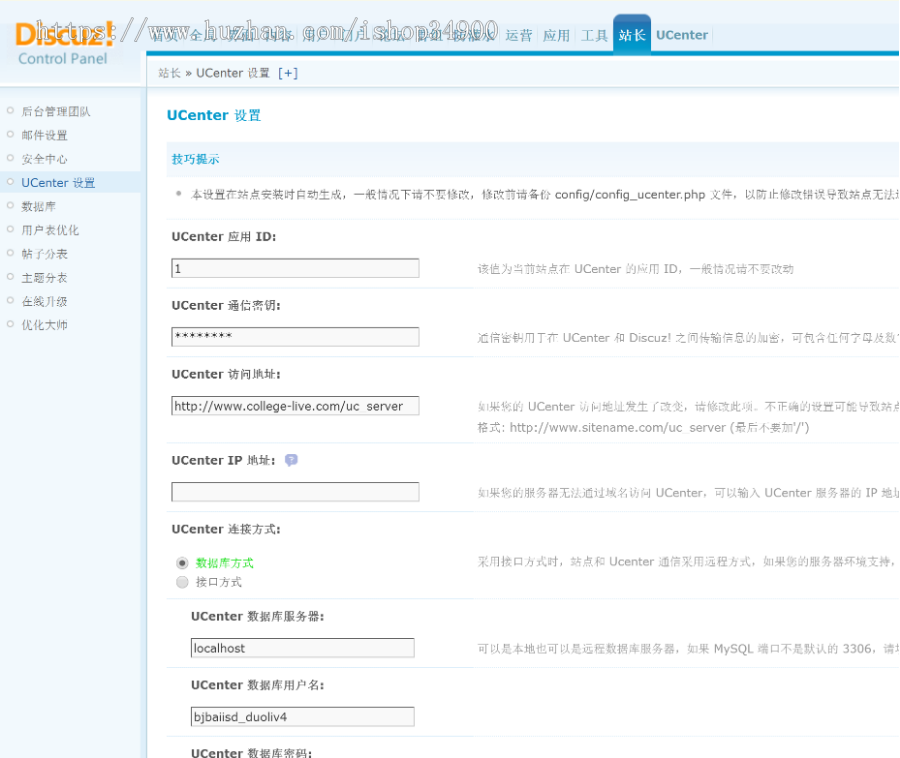
Task: Open the 应用 menu
Action: point(556,33)
